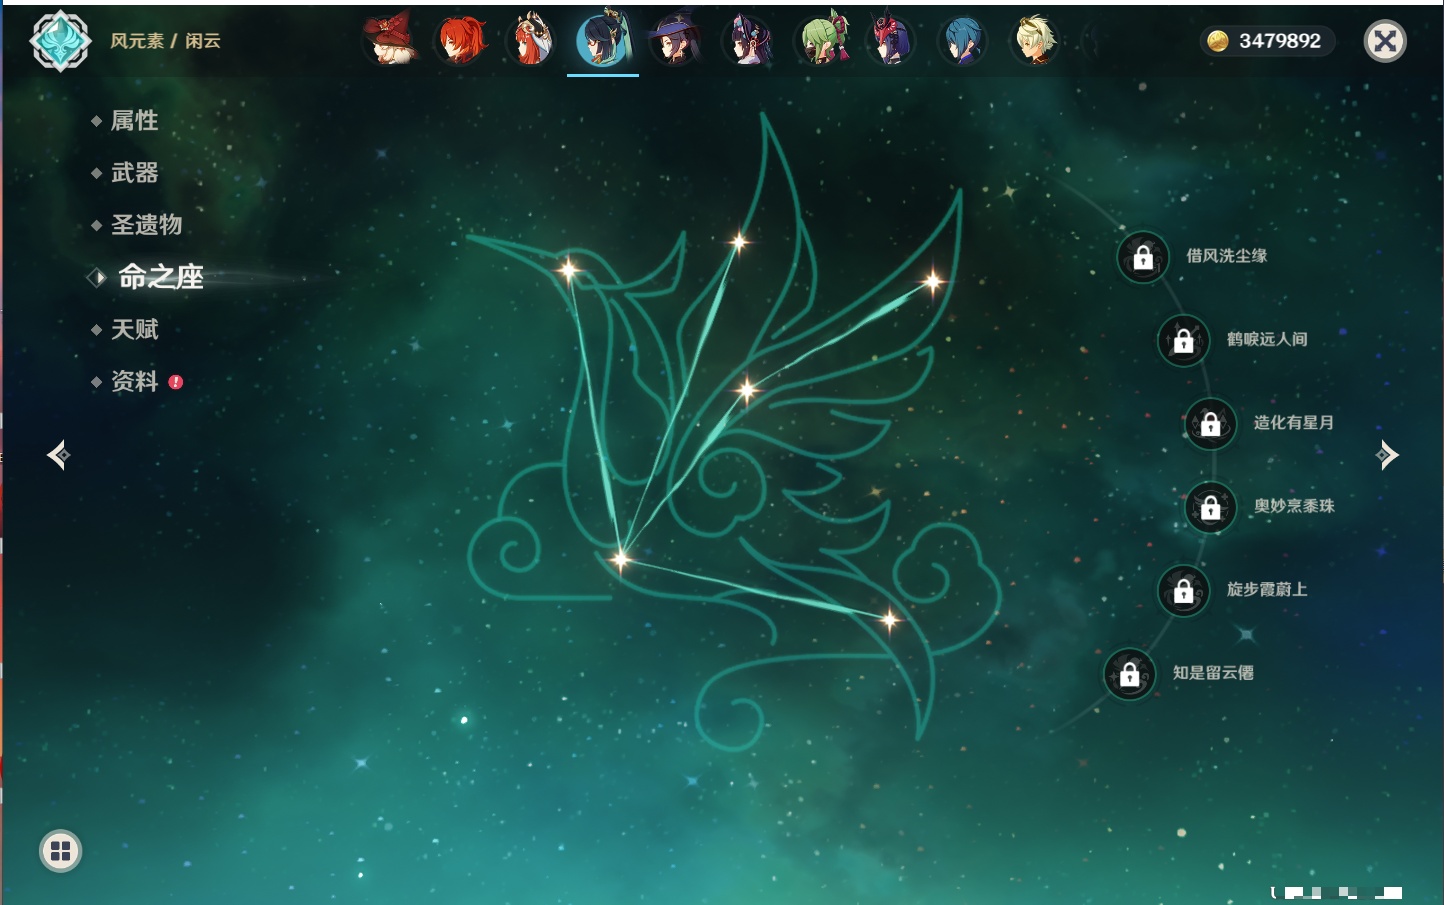1444x905 pixels.
Task: Switch to the 天赋 talents tab
Action: [x=134, y=329]
